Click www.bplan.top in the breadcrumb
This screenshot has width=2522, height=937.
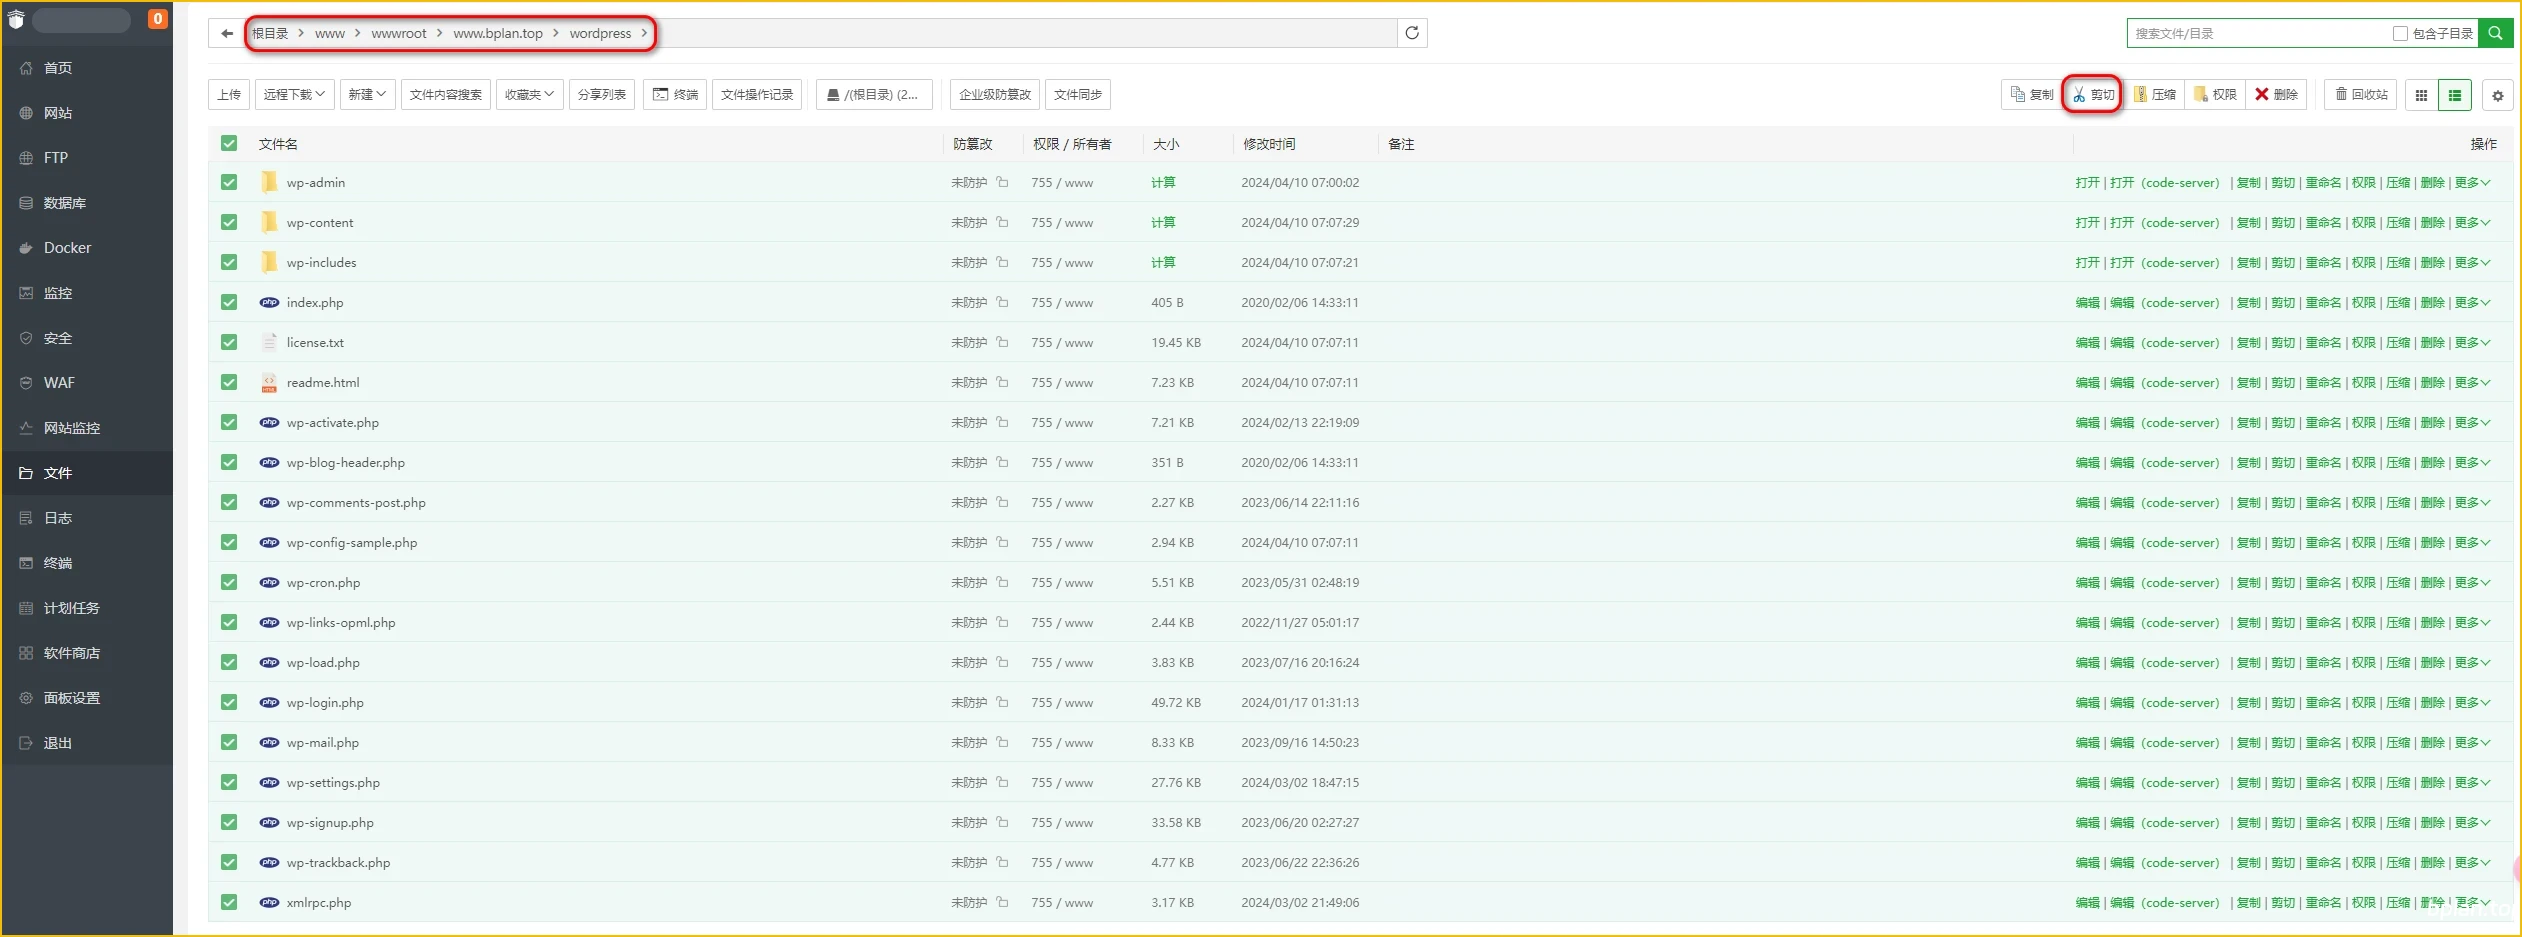(498, 33)
